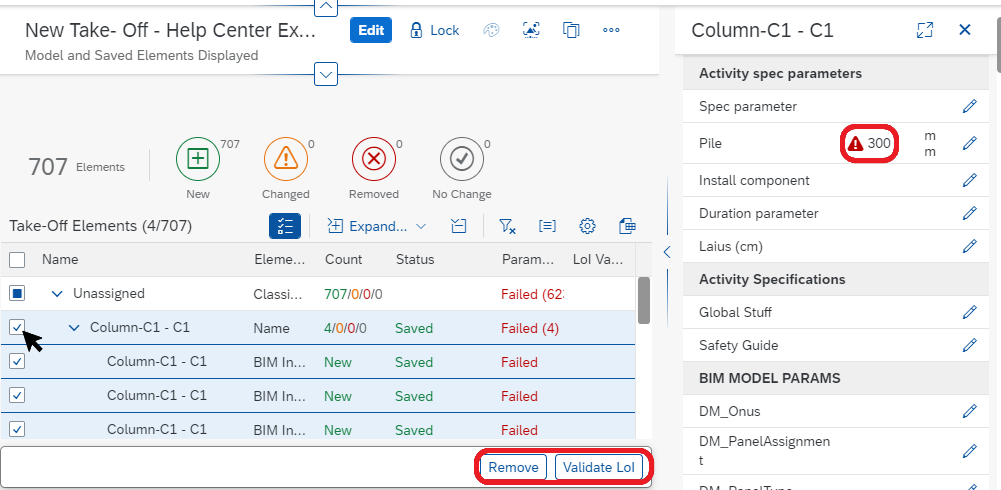Edit Laius (cm) pencil icon
1001x490 pixels.
click(969, 246)
